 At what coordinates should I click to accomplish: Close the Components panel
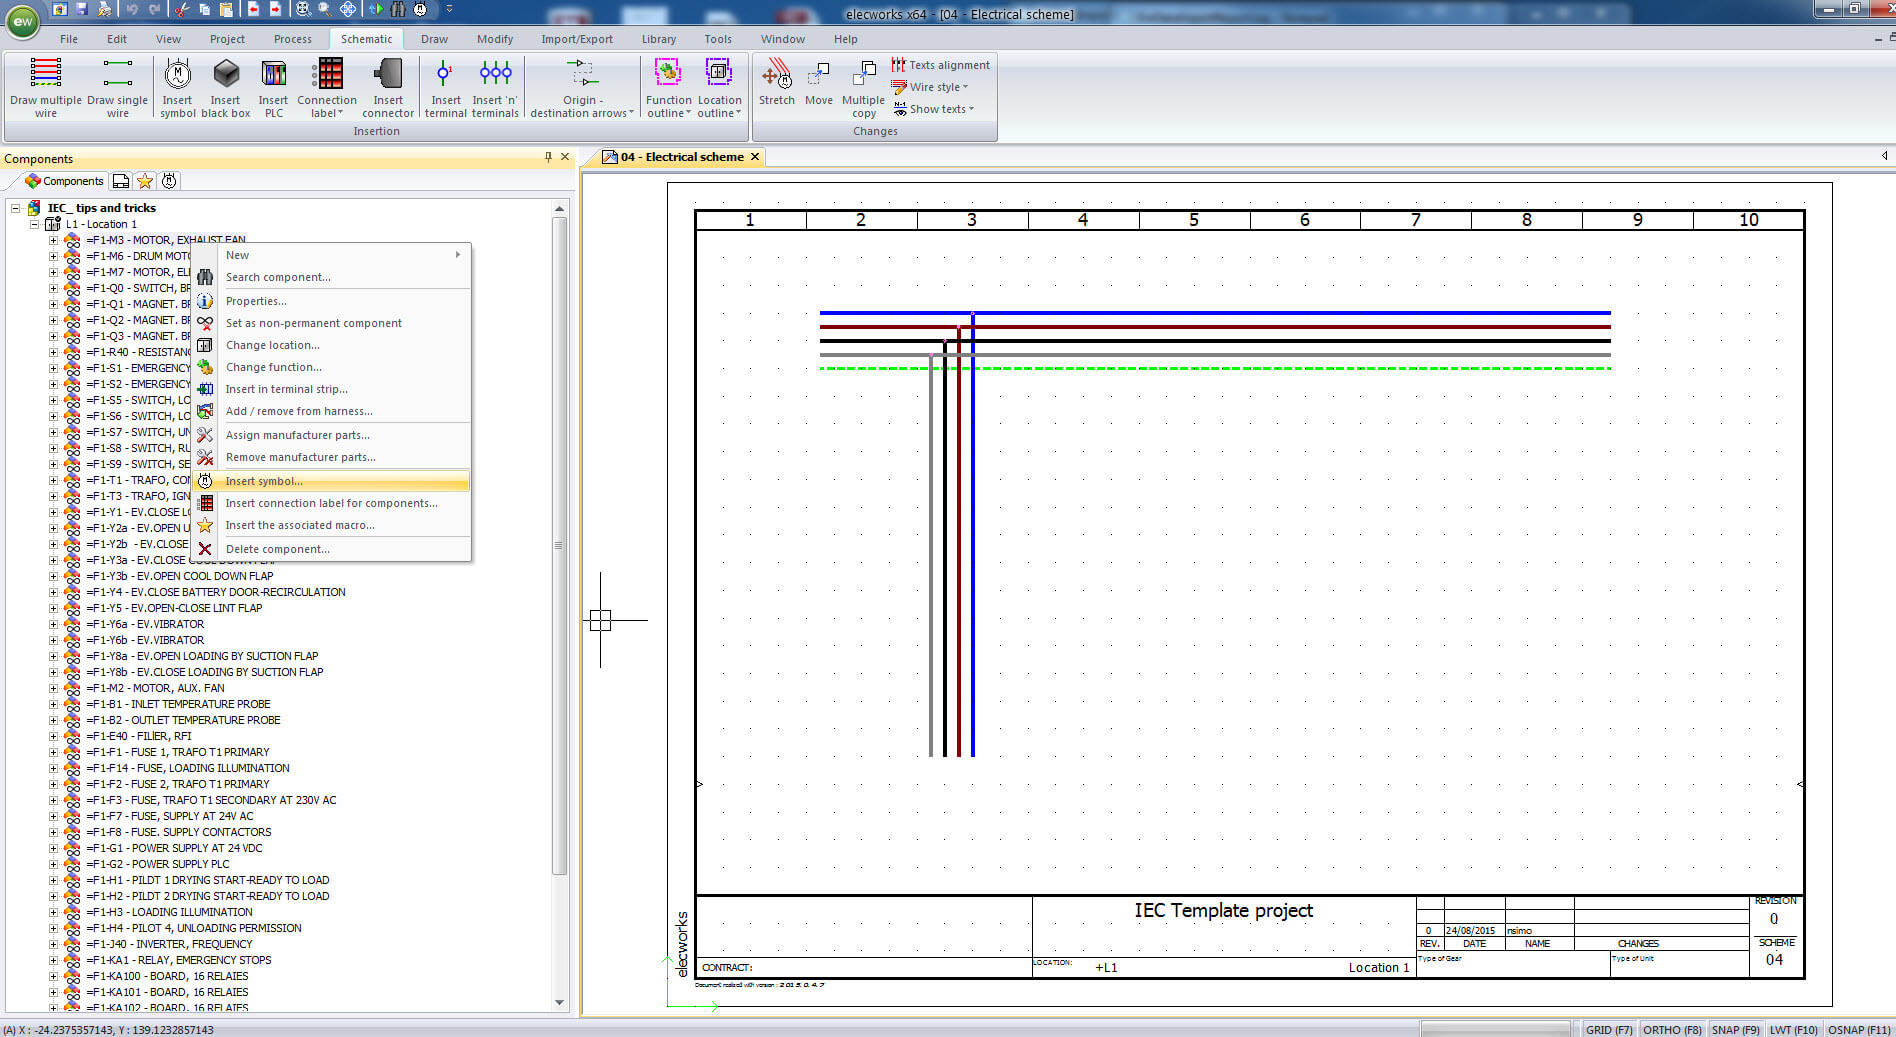click(565, 157)
